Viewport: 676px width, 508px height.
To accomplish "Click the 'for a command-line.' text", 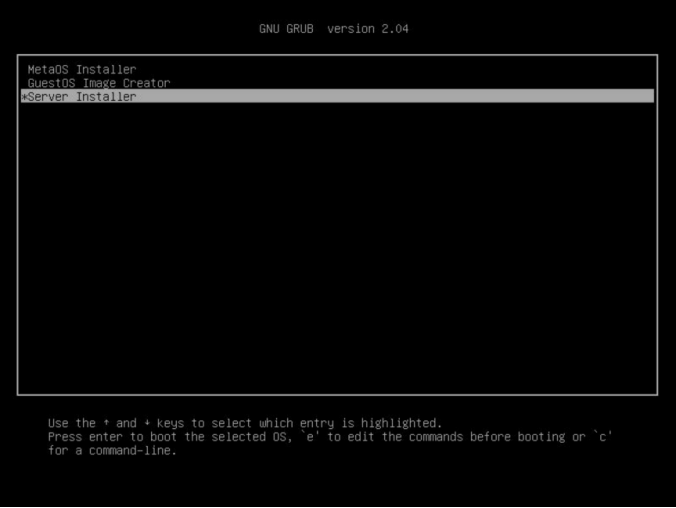I will pos(112,451).
